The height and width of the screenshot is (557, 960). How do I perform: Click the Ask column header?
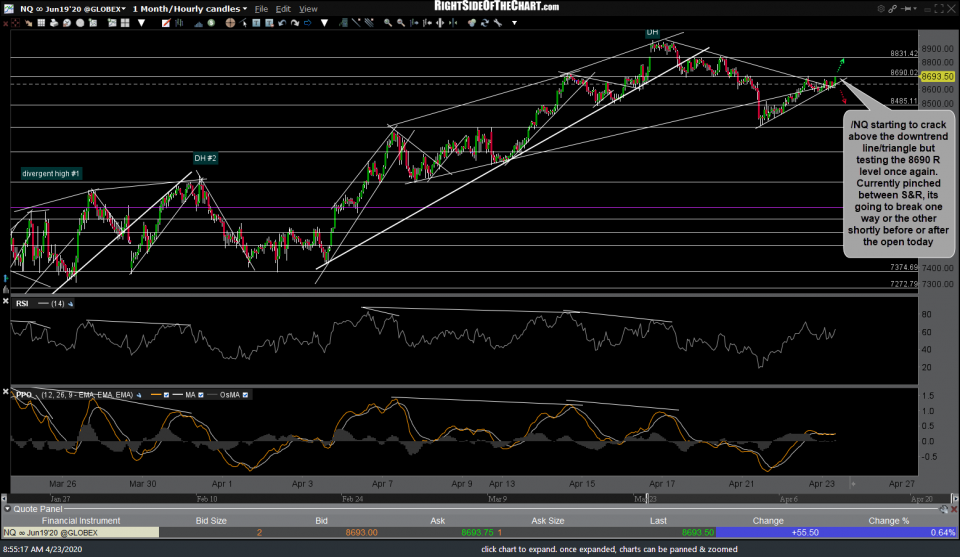[x=437, y=521]
